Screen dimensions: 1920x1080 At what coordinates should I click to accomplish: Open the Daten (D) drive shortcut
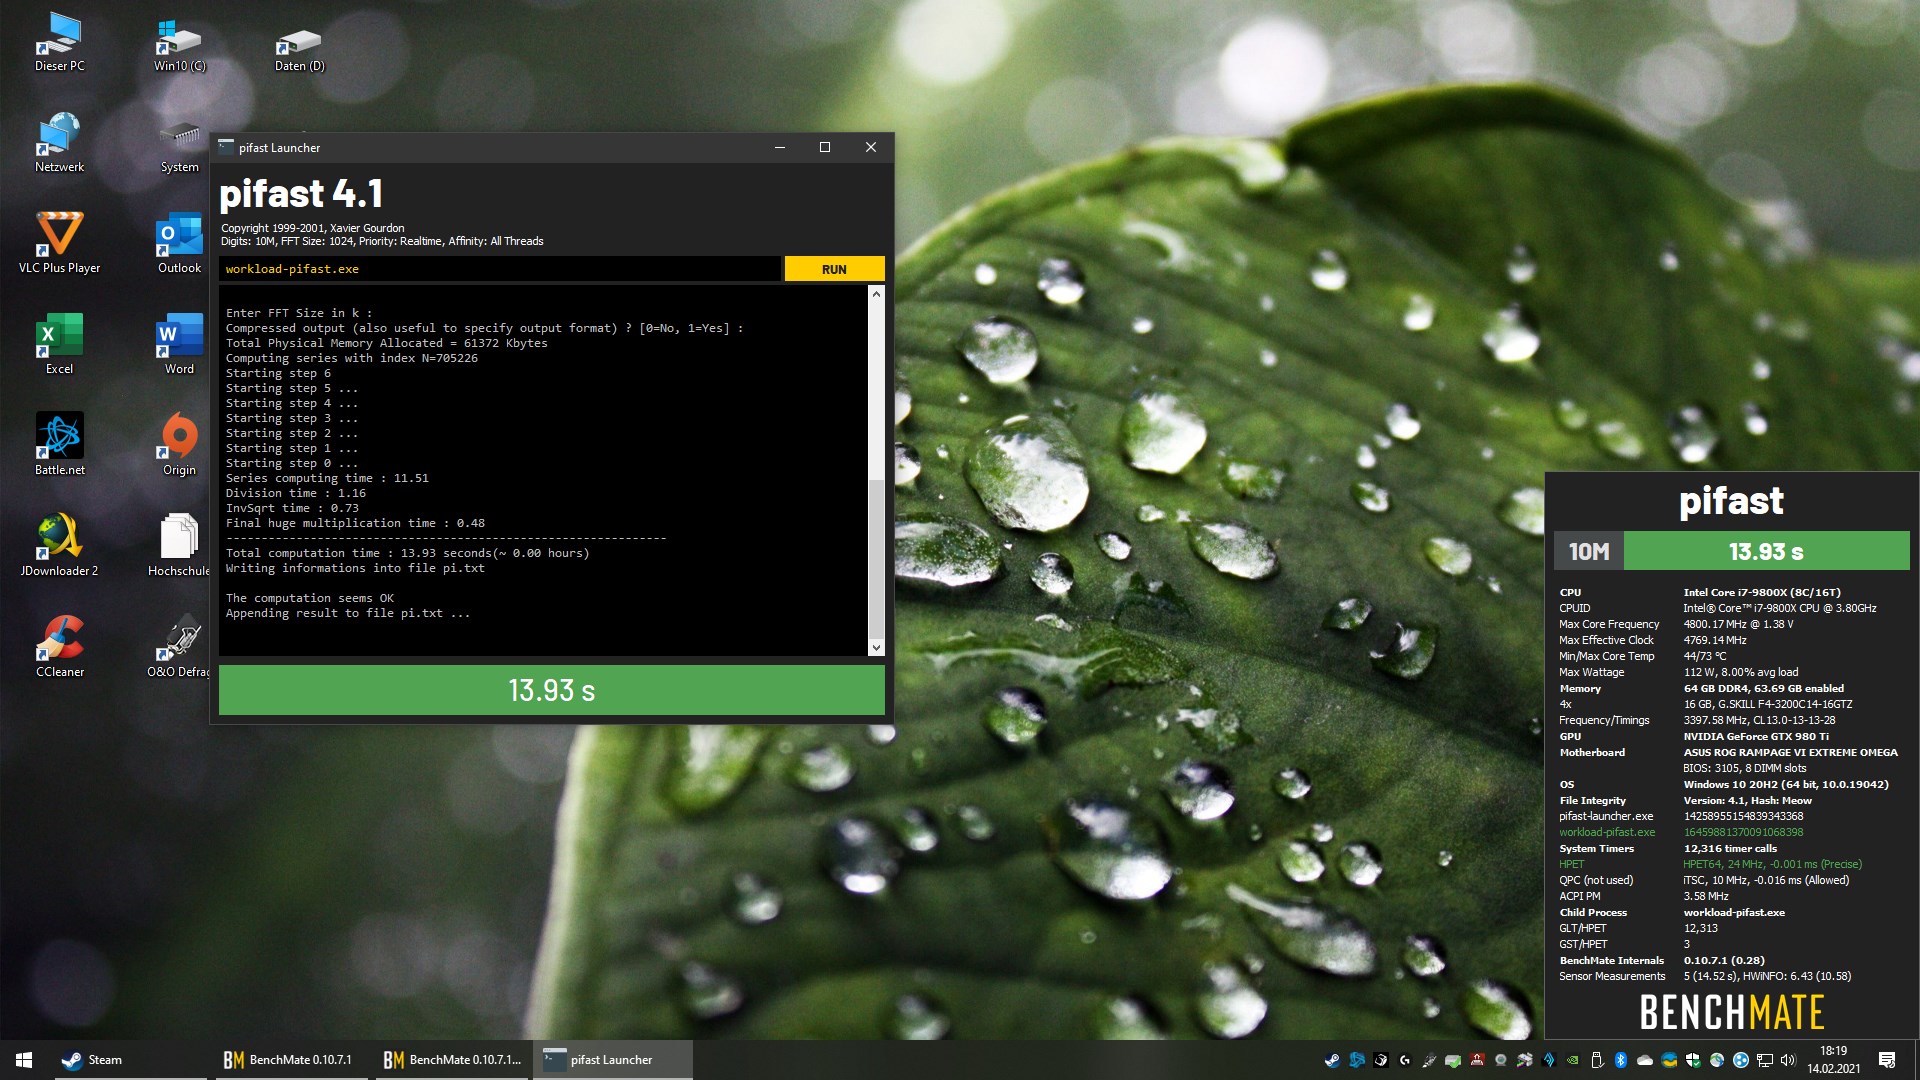point(299,50)
